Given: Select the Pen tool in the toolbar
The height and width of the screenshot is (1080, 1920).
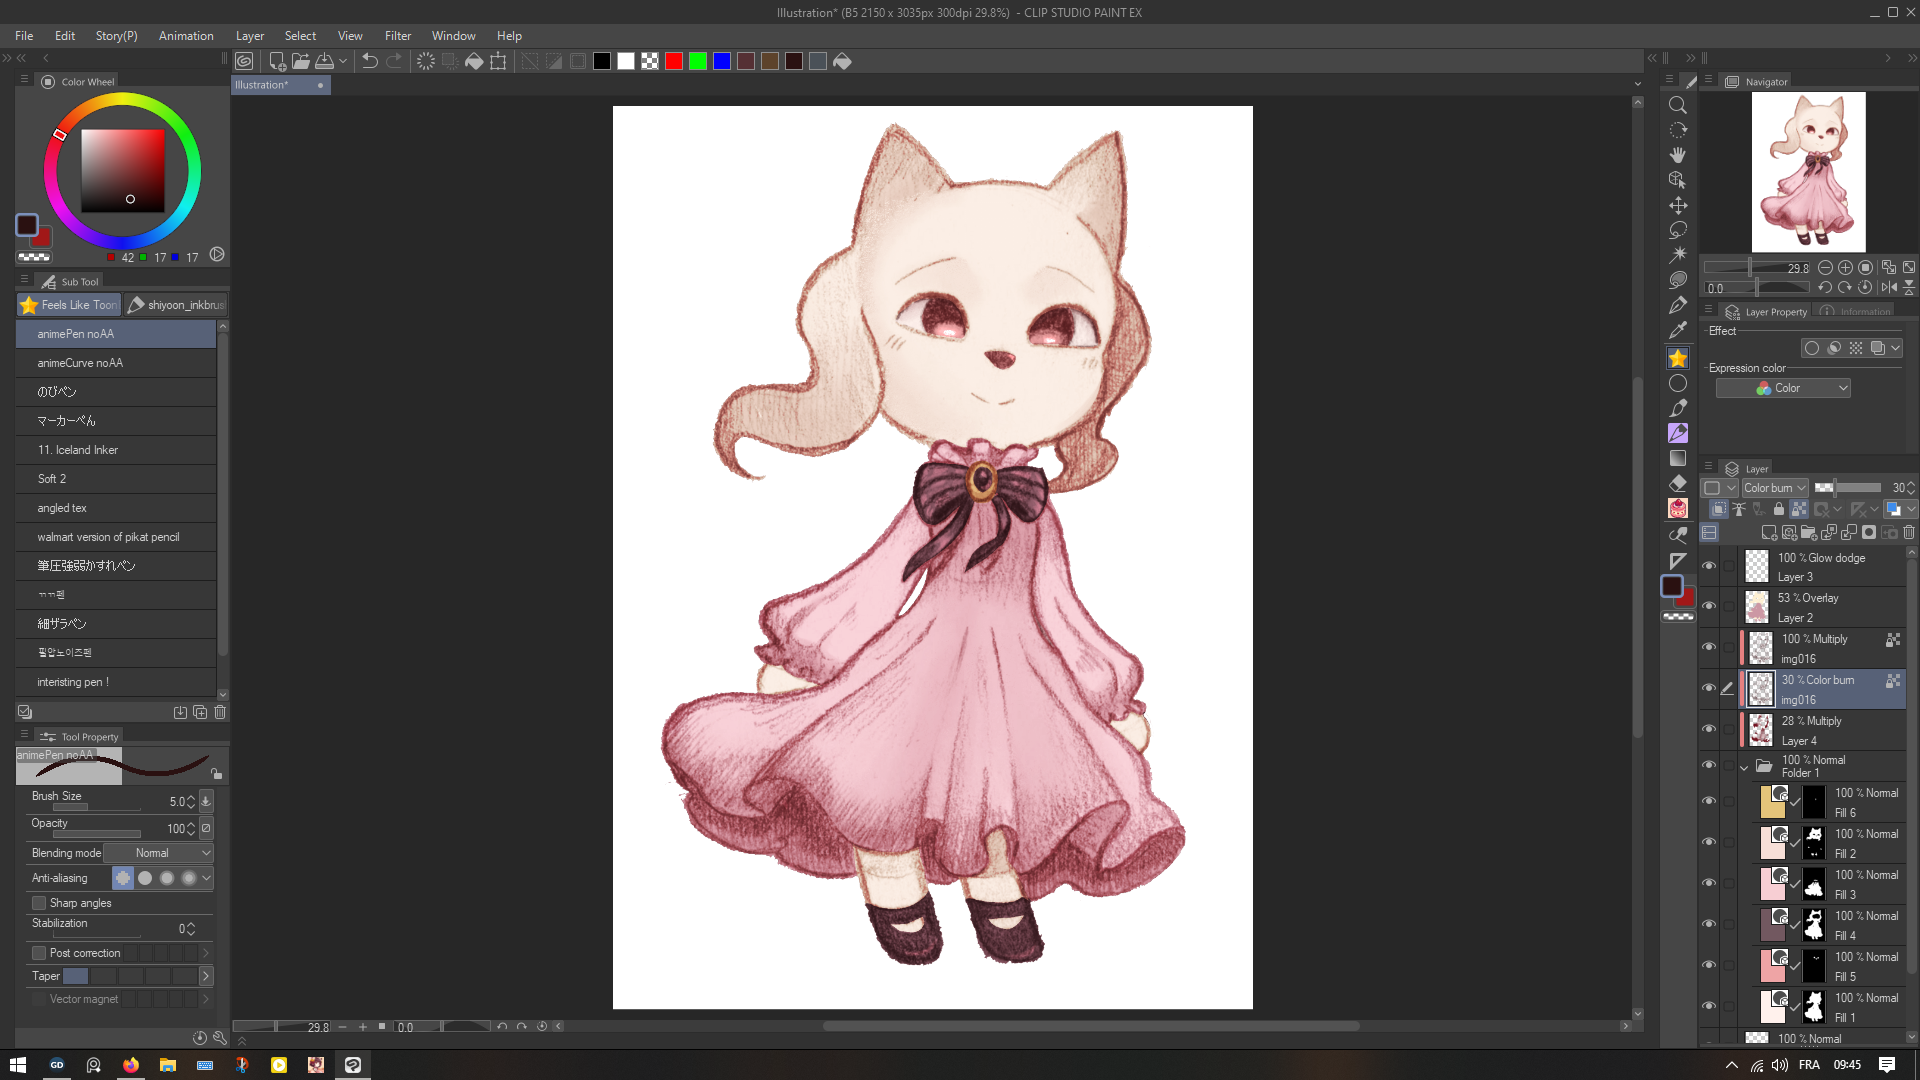Looking at the screenshot, I should point(1678,304).
